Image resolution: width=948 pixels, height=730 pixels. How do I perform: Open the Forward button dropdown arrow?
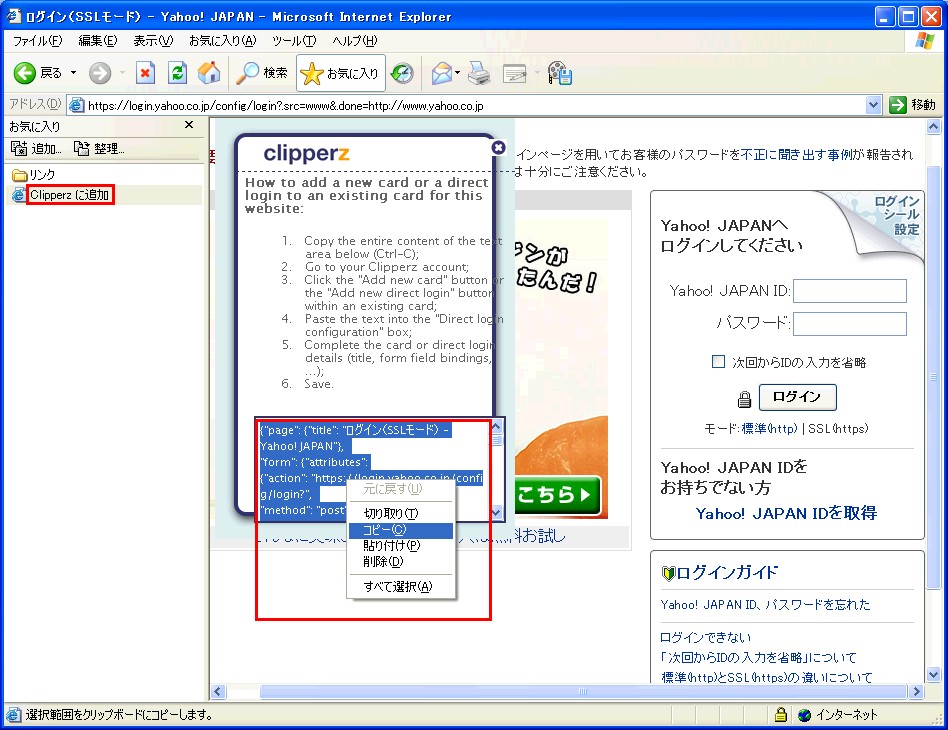122,73
